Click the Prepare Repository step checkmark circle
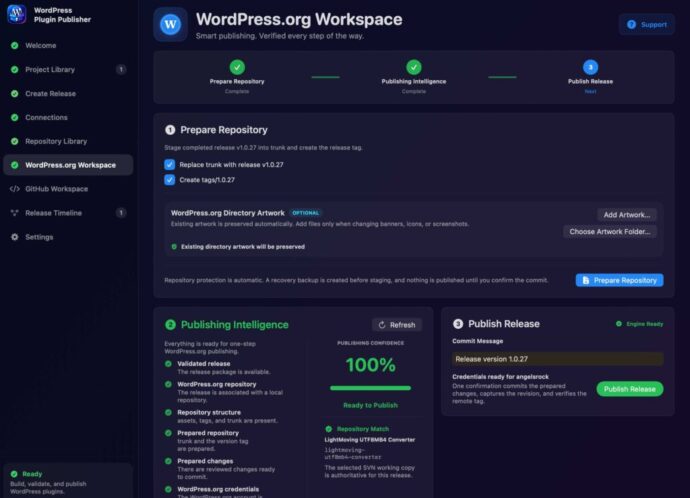Viewport: 690px width, 498px height. point(237,67)
